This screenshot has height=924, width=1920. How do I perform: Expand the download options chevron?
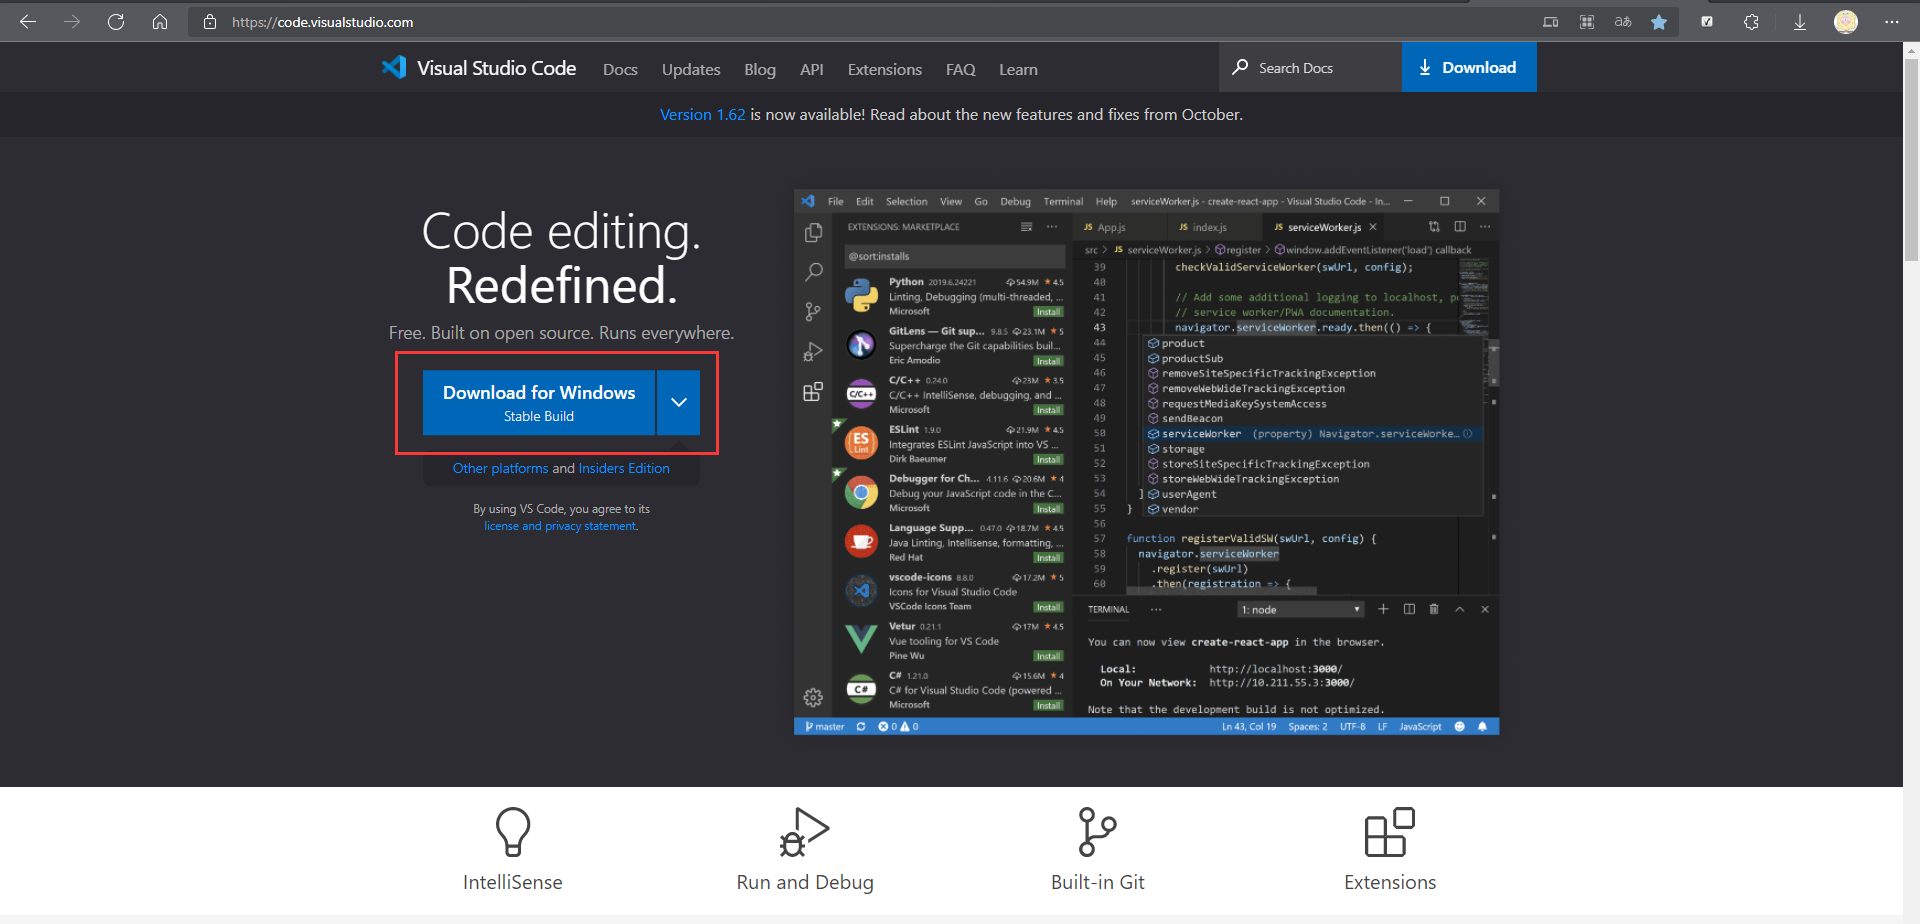[679, 402]
